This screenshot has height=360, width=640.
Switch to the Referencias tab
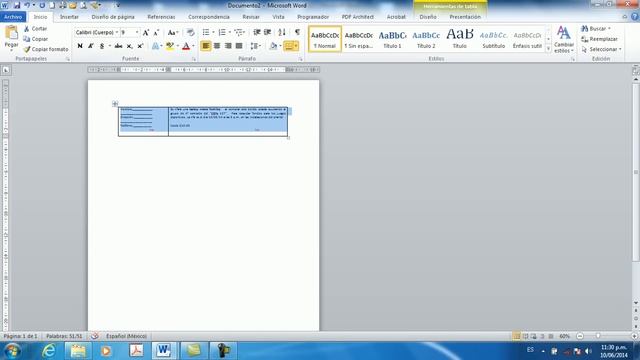tap(161, 17)
